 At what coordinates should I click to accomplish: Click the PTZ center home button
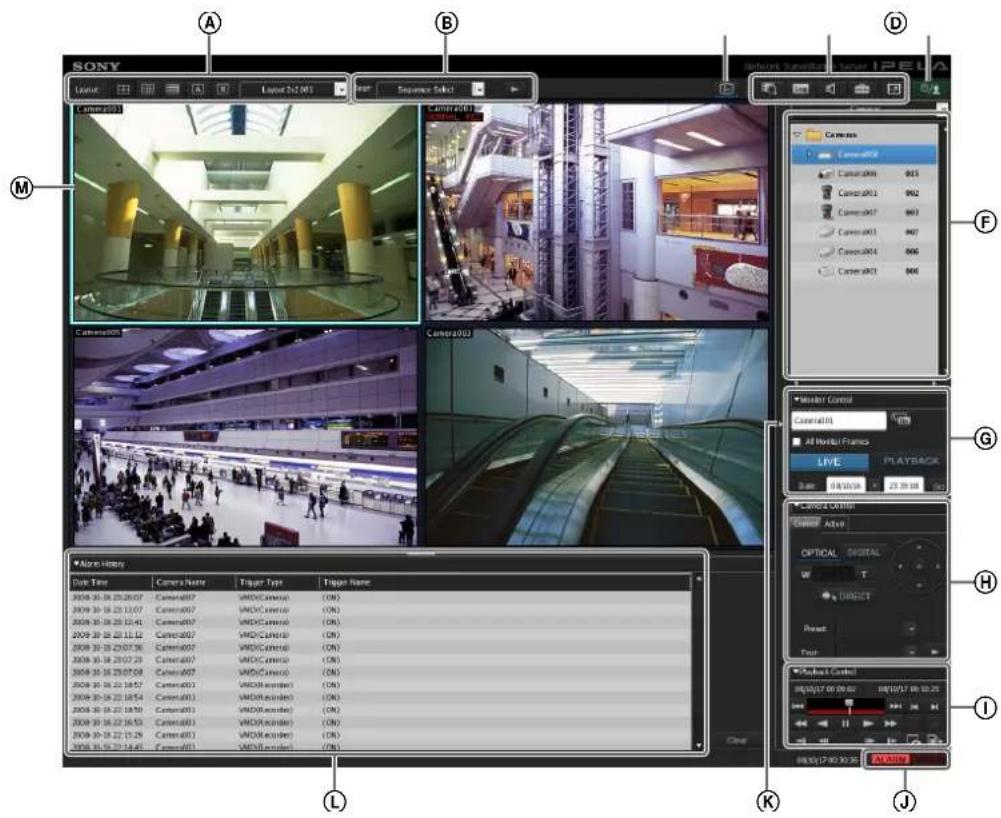coord(919,566)
